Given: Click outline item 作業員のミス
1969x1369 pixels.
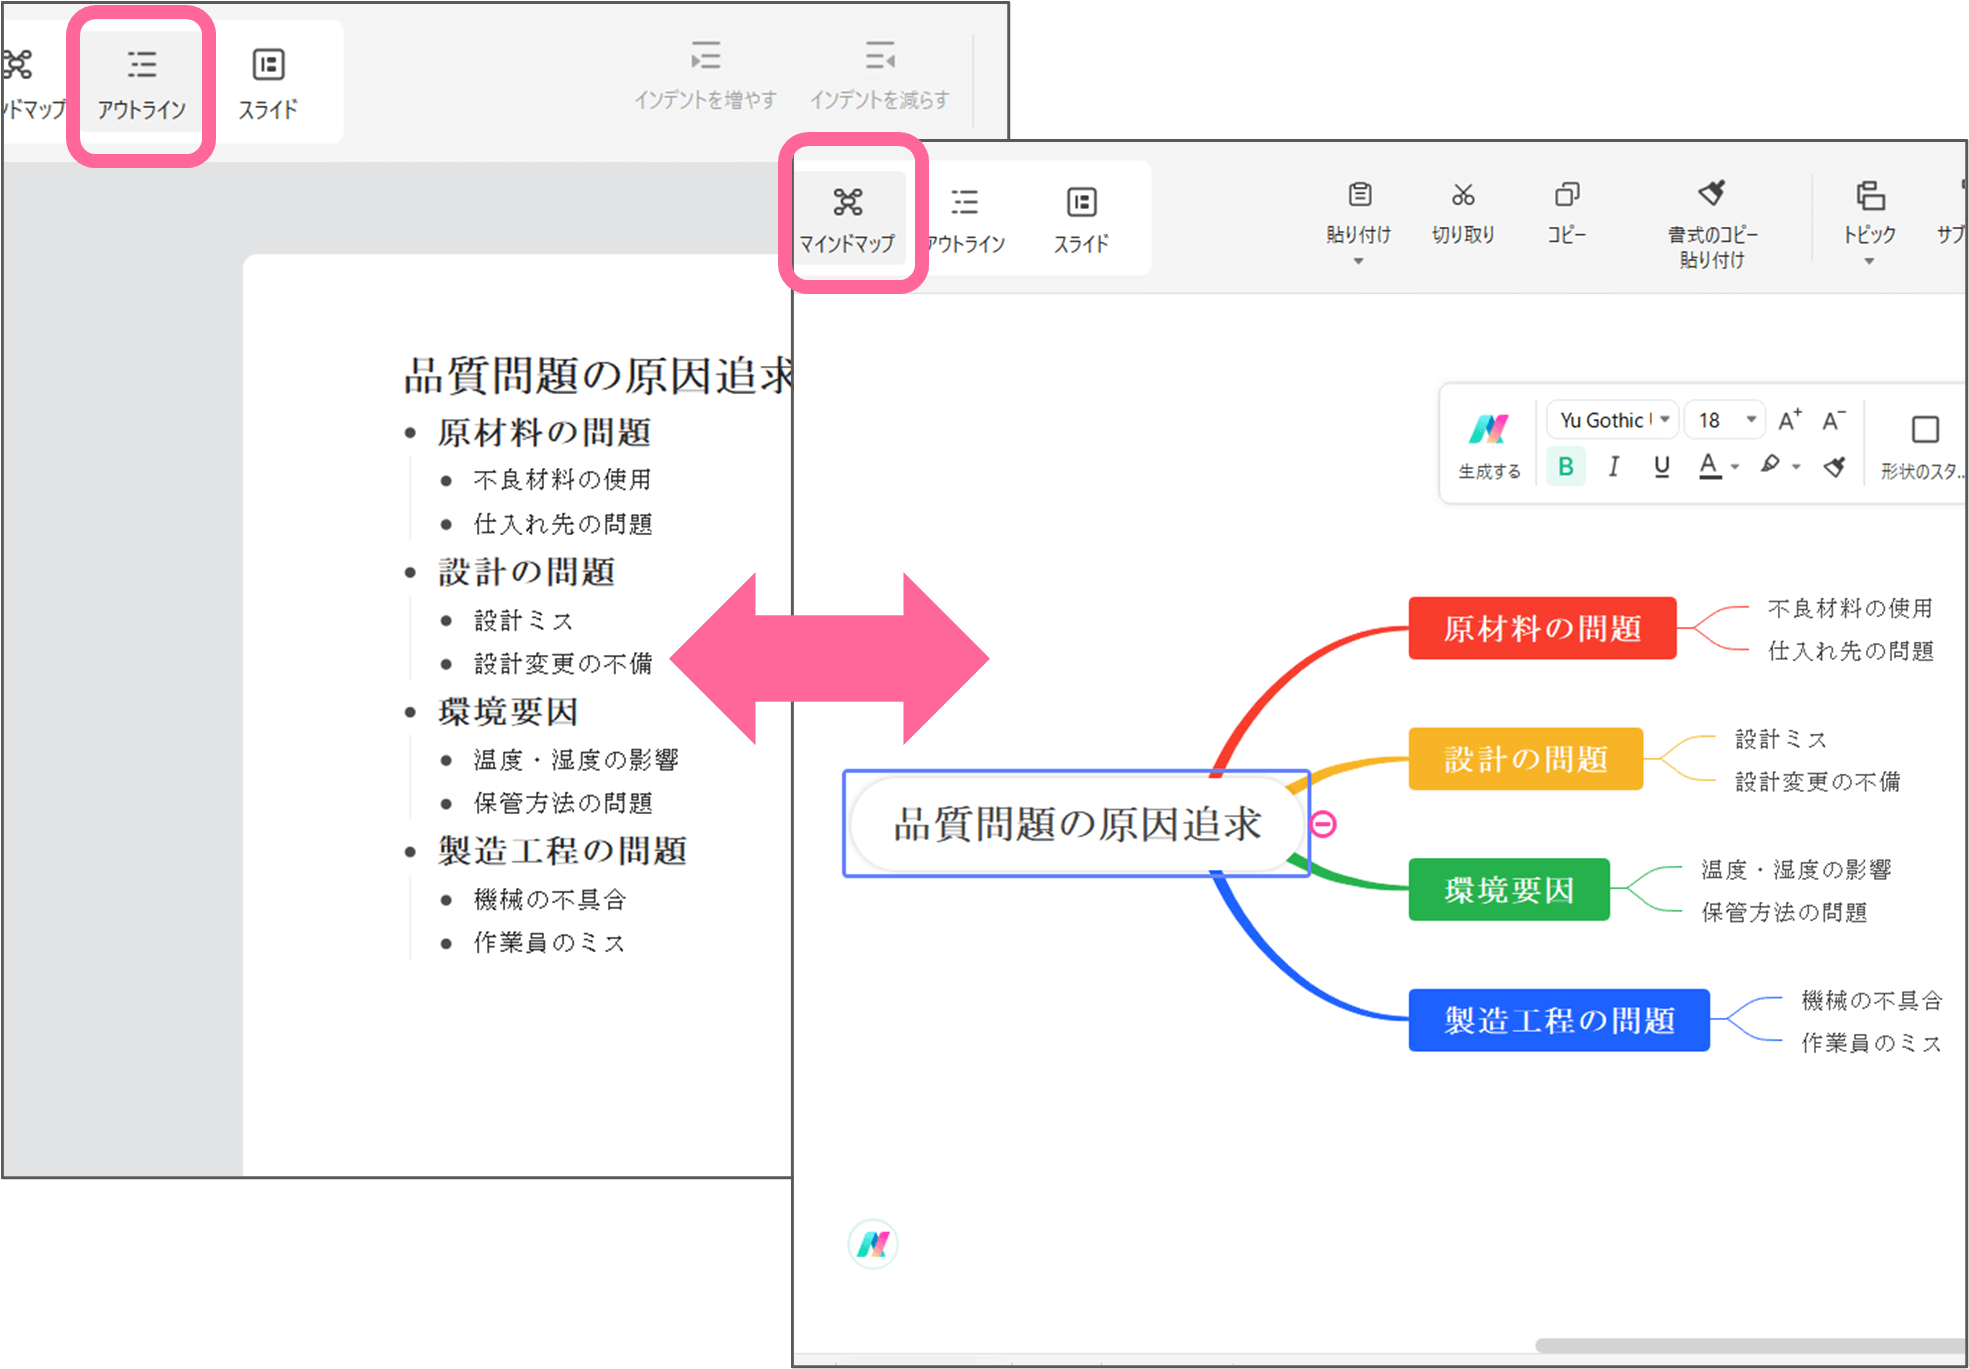Looking at the screenshot, I should coord(550,943).
